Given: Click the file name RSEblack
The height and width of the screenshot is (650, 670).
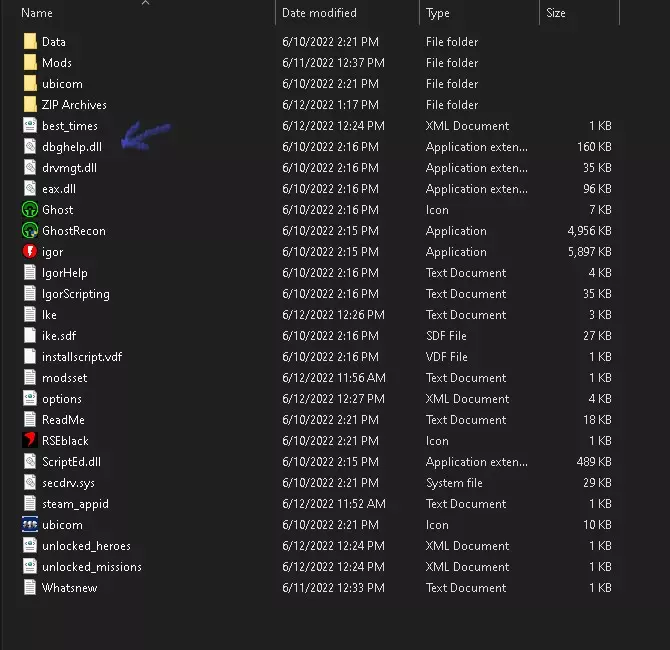Looking at the screenshot, I should [x=65, y=441].
